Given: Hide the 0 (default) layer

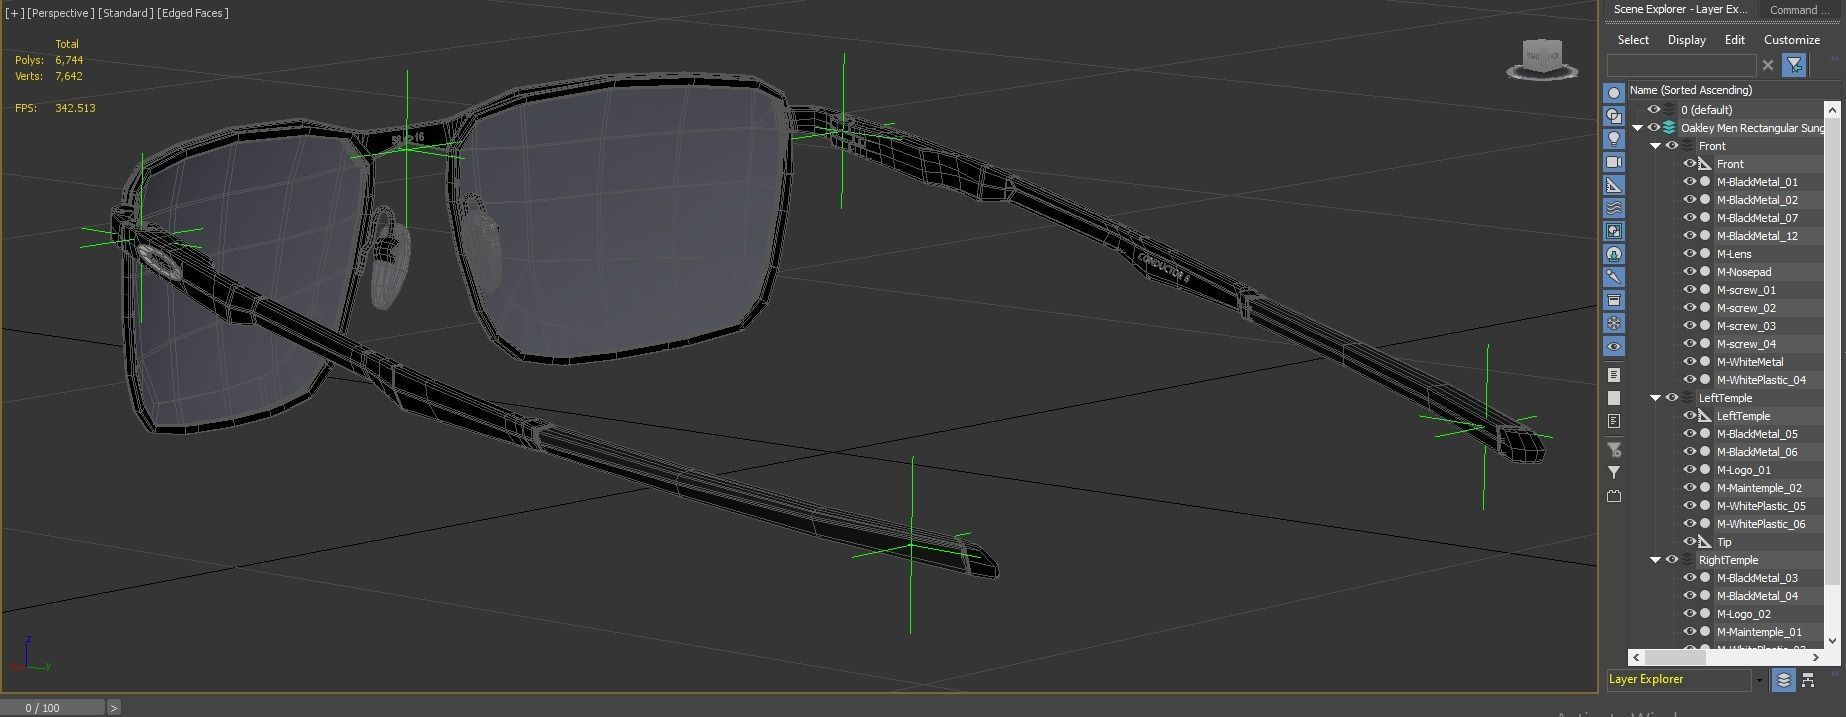Looking at the screenshot, I should click(1654, 110).
